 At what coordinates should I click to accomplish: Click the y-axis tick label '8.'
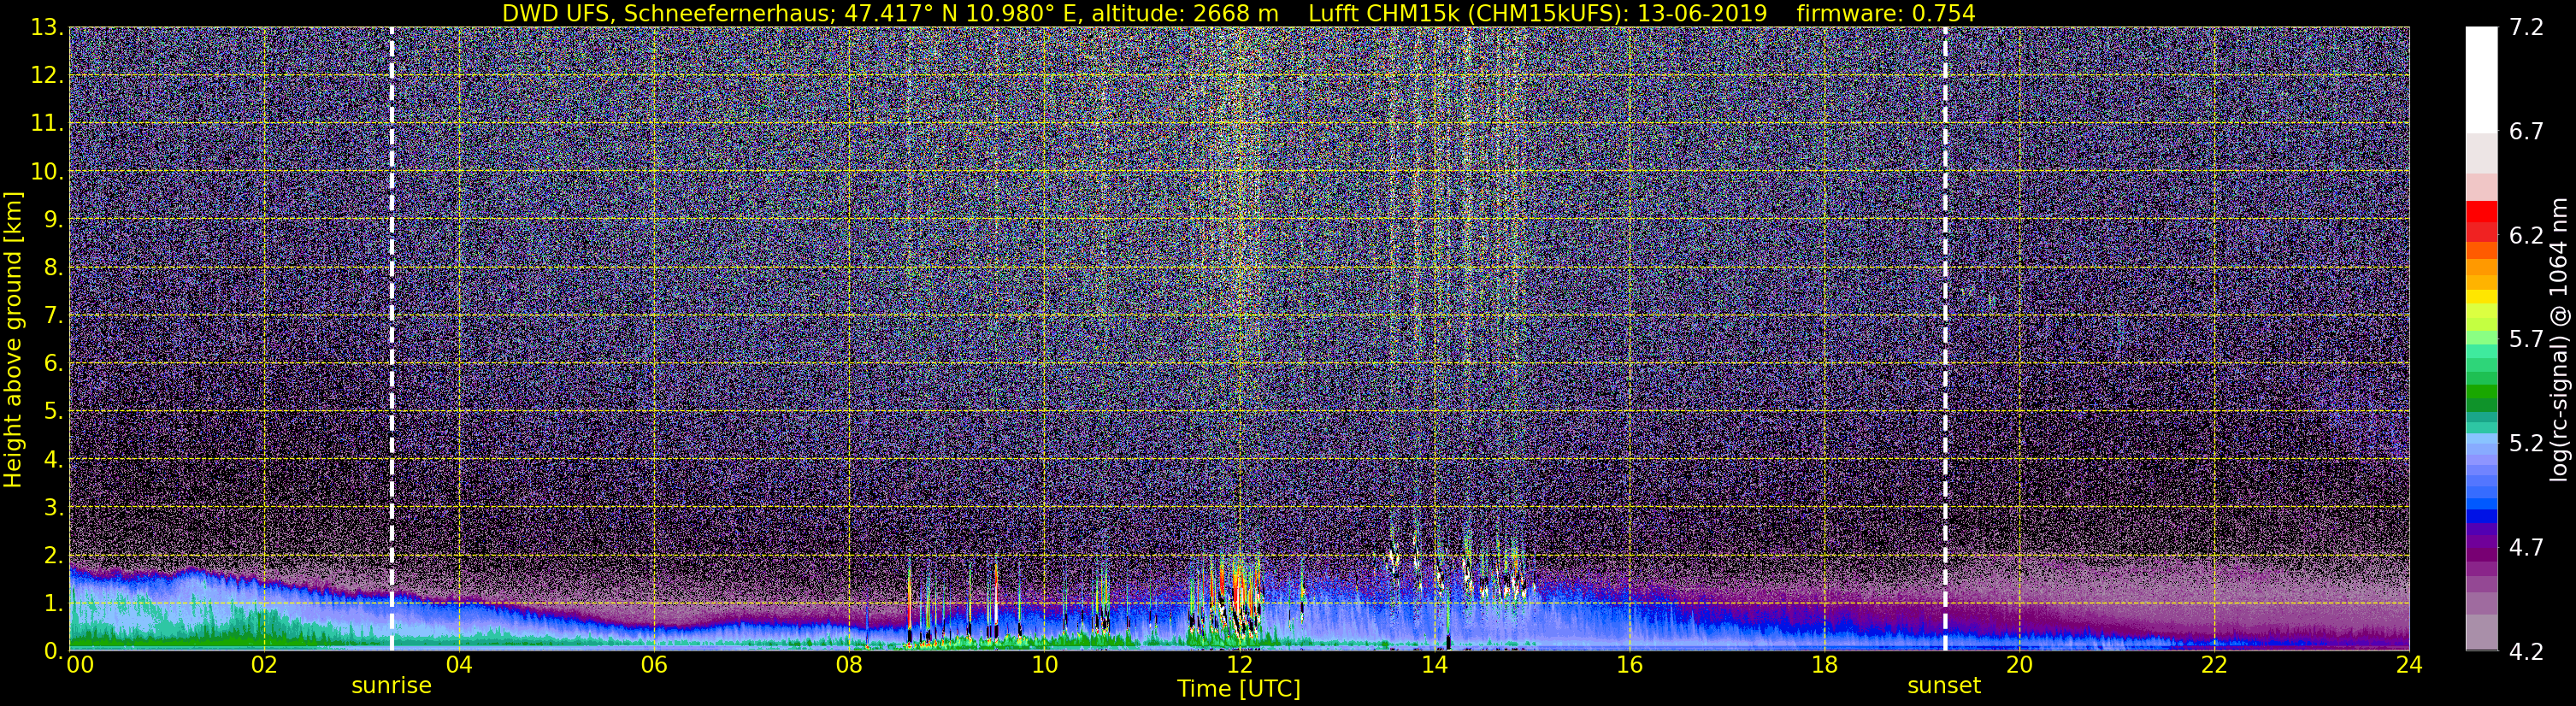tap(54, 267)
